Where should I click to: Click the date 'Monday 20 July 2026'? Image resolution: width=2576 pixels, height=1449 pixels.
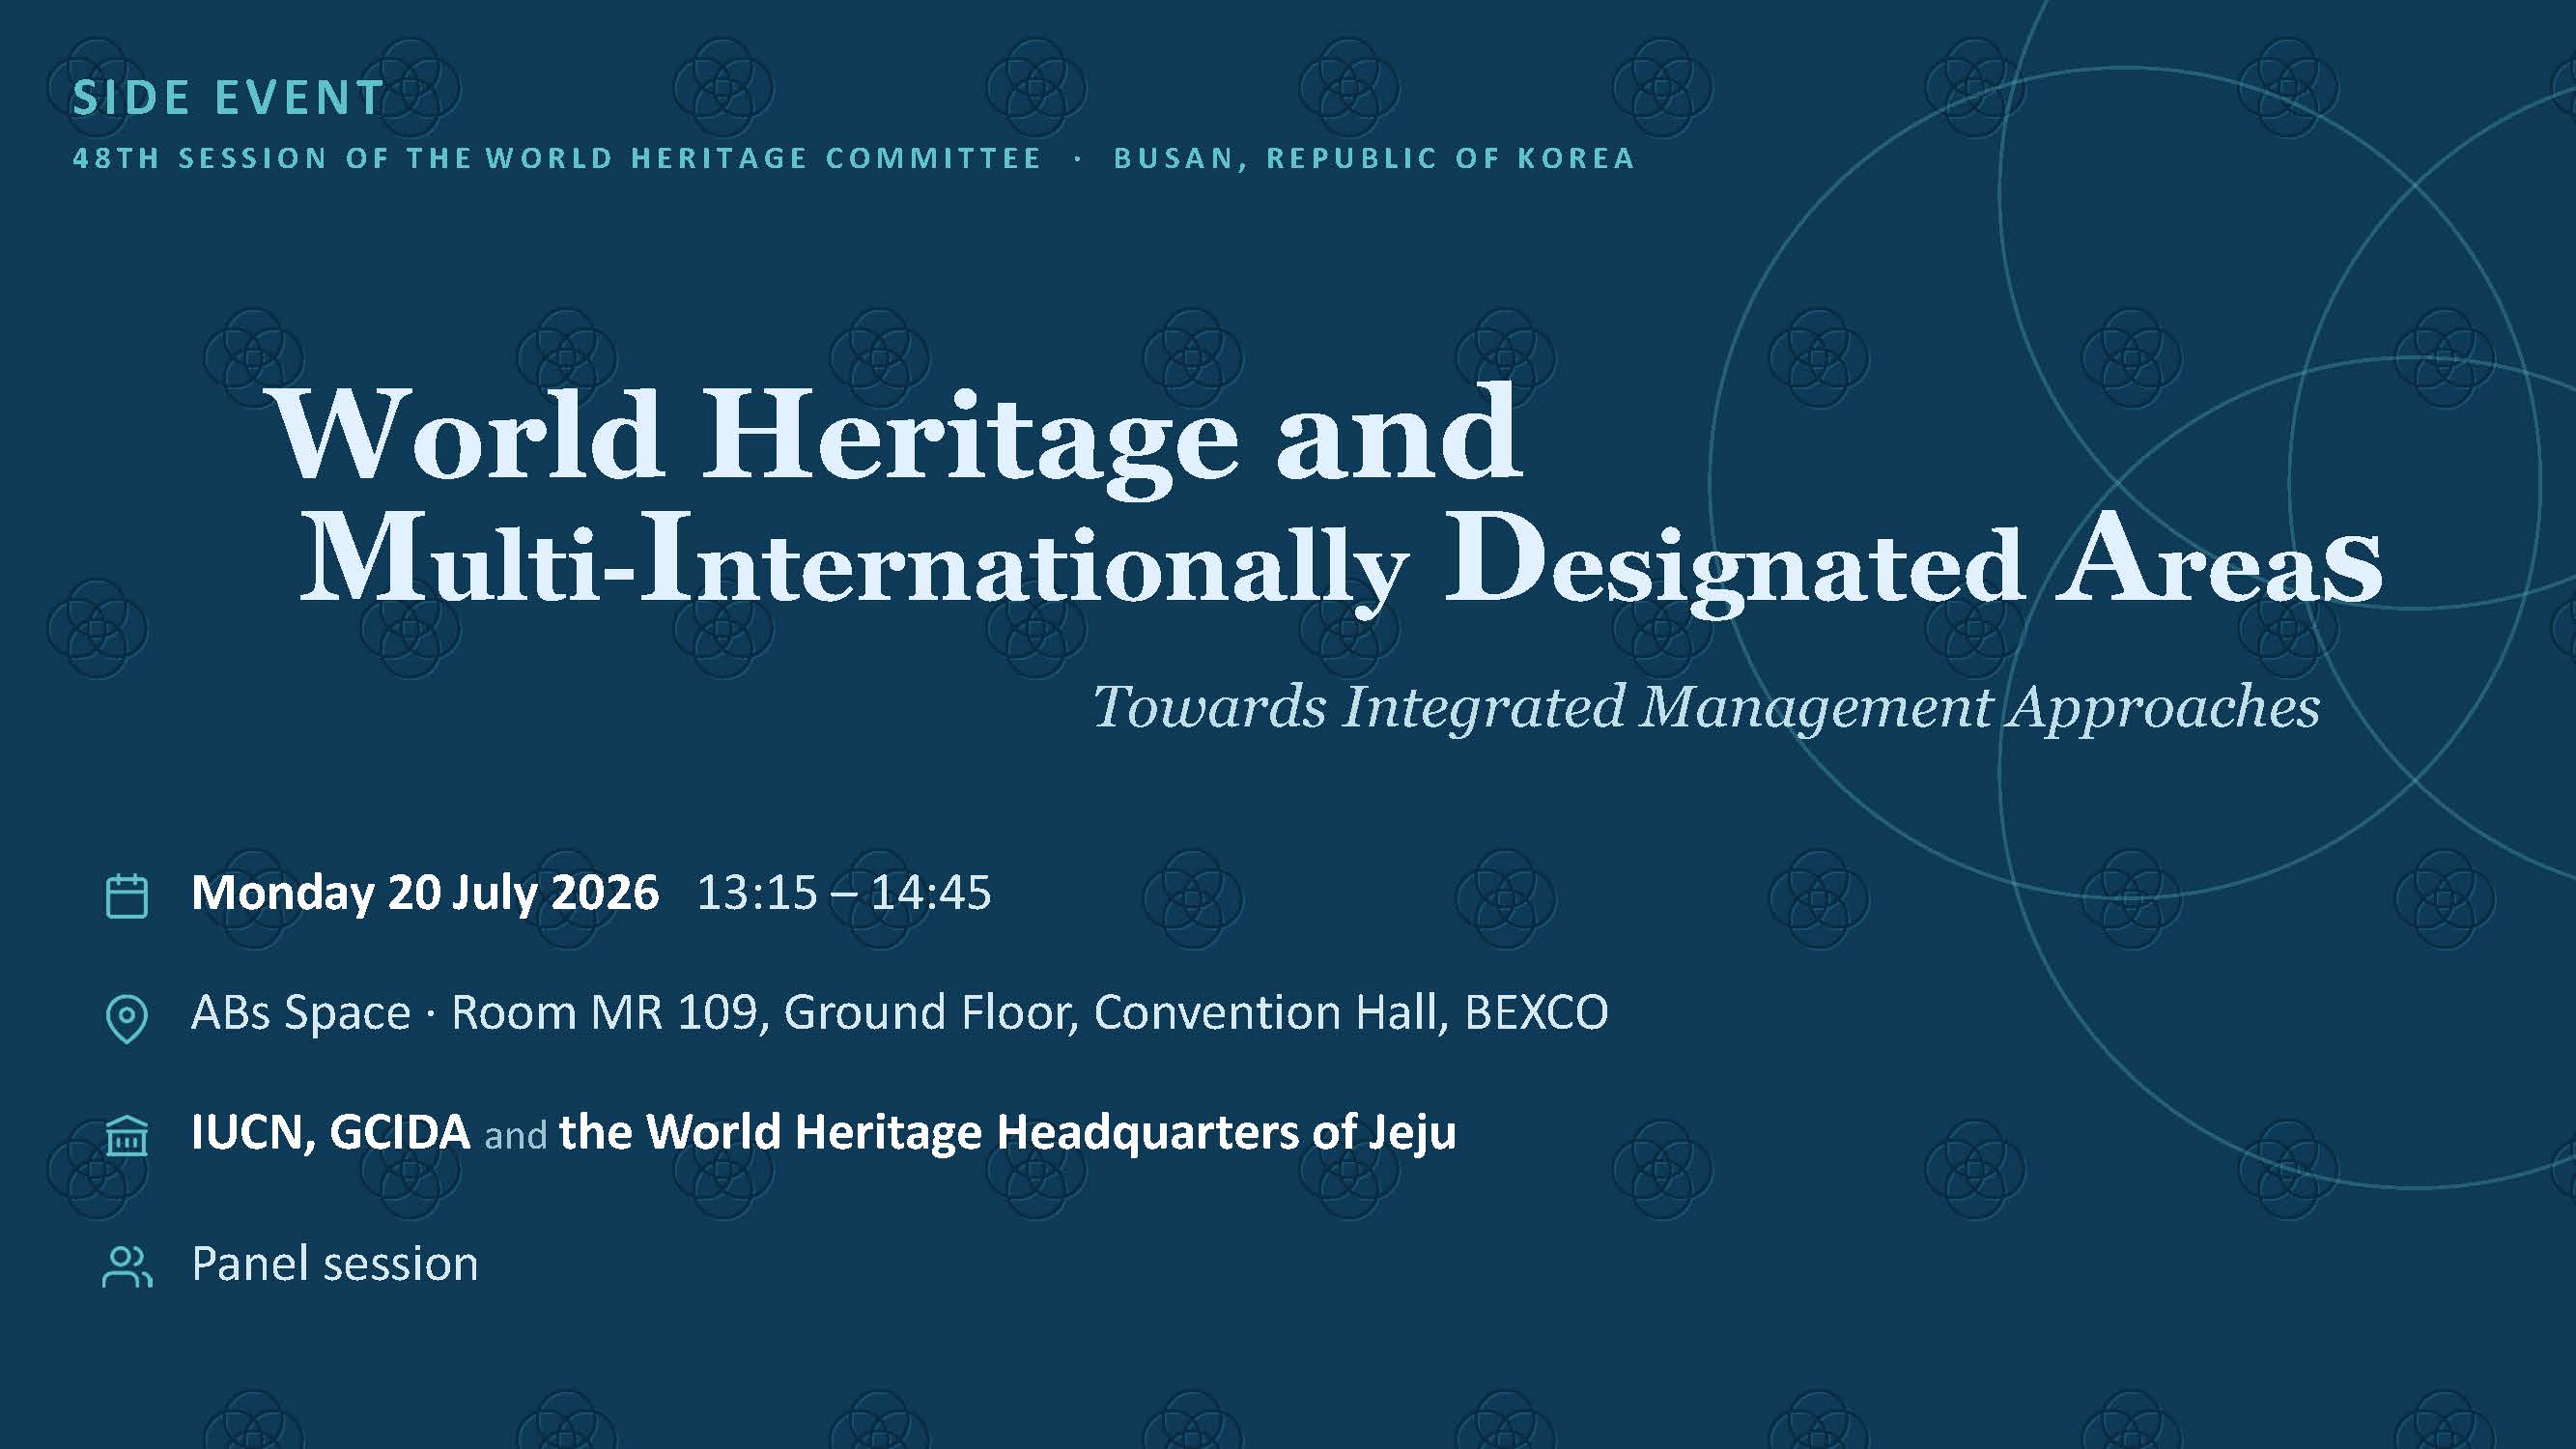coord(425,892)
